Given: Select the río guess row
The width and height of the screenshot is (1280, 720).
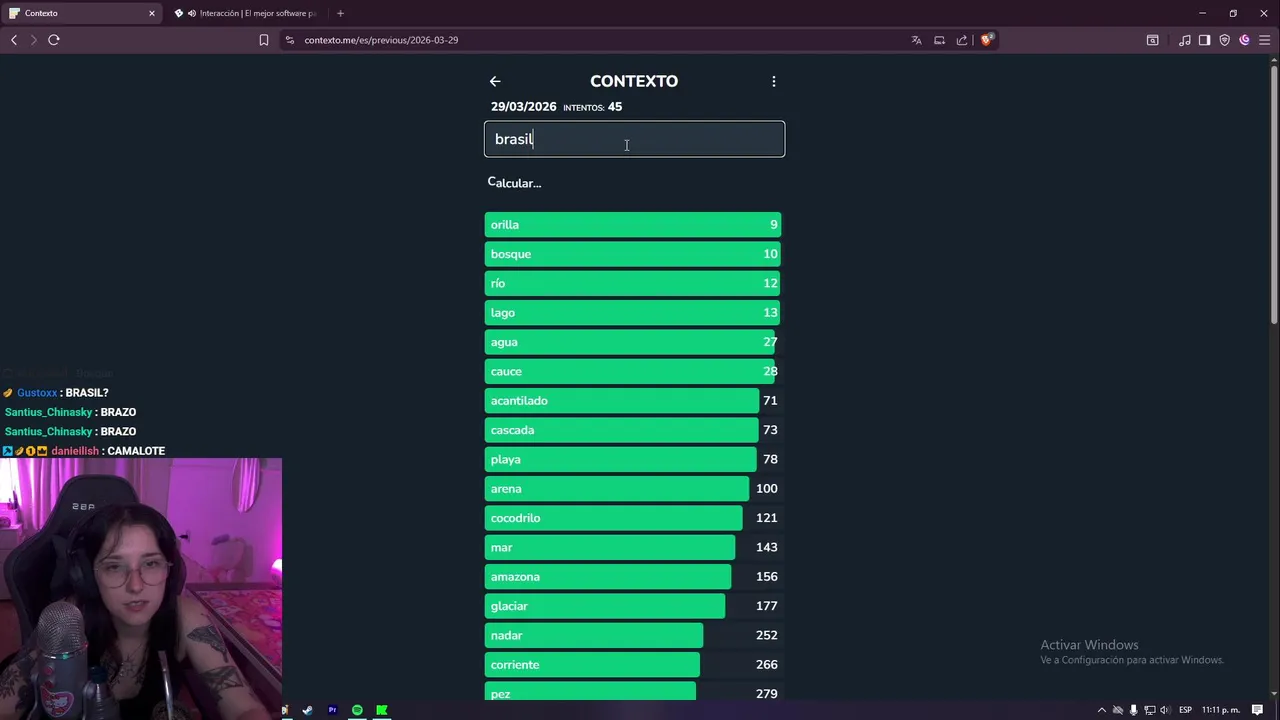Looking at the screenshot, I should click(634, 283).
